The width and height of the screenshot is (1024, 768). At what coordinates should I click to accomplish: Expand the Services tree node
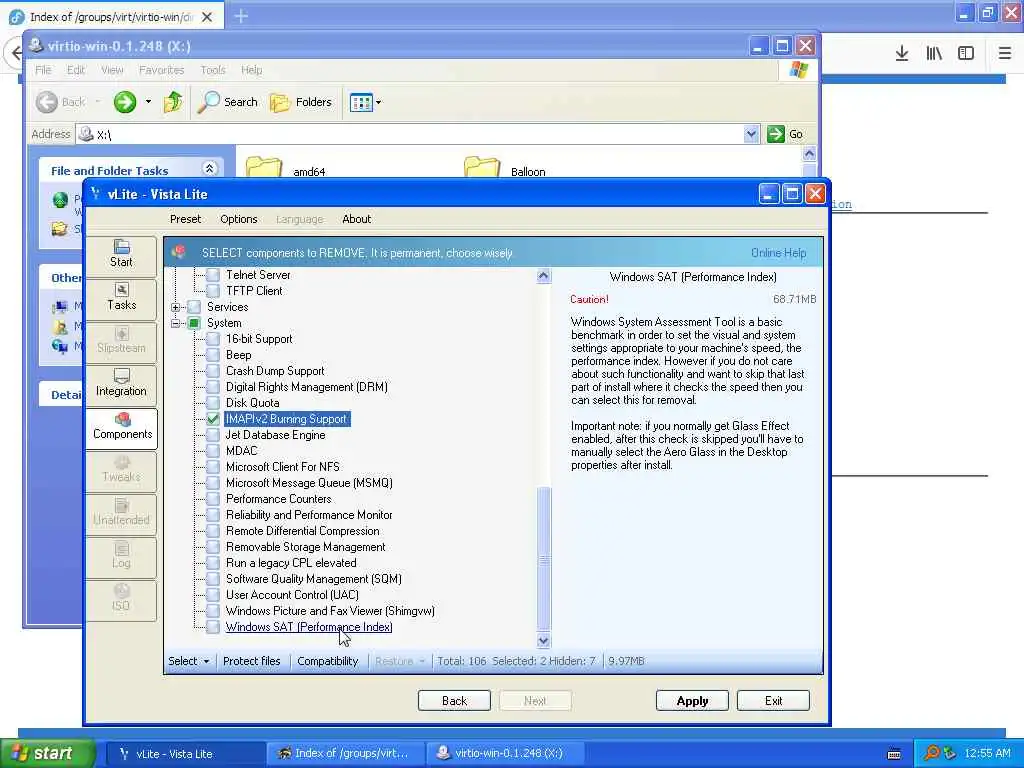click(175, 307)
